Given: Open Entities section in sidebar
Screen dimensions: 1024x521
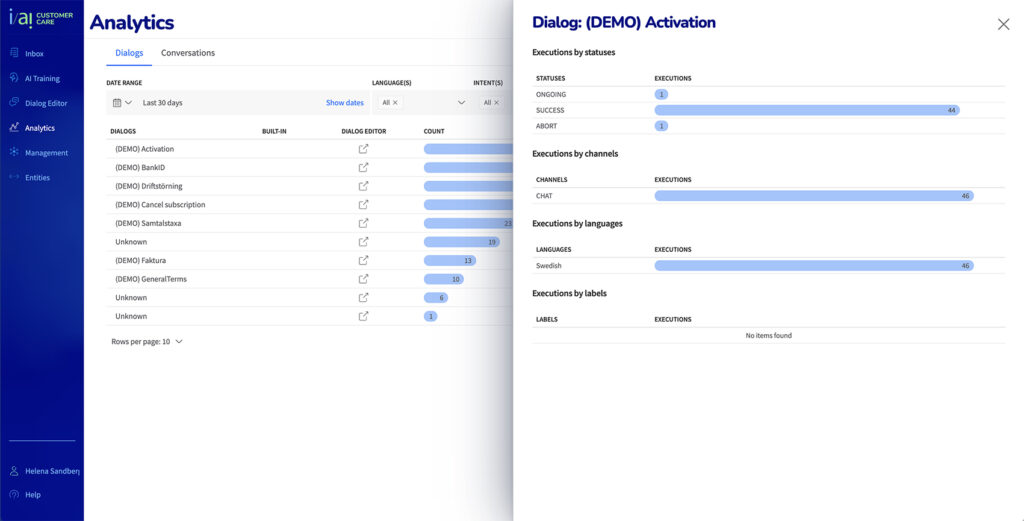Looking at the screenshot, I should pyautogui.click(x=37, y=178).
